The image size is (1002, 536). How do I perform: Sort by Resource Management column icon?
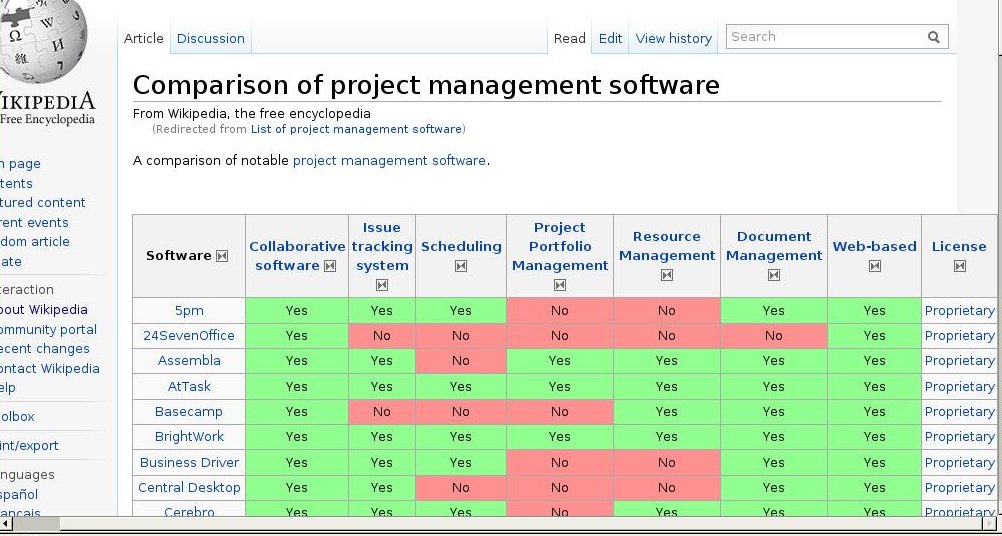pos(667,275)
